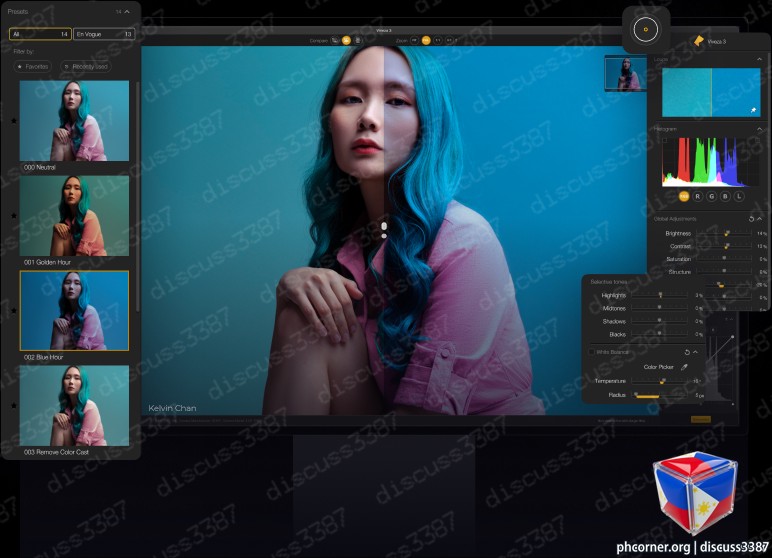Favorite the 002 Blue Hour preset star
772x558 pixels.
pyautogui.click(x=14, y=311)
